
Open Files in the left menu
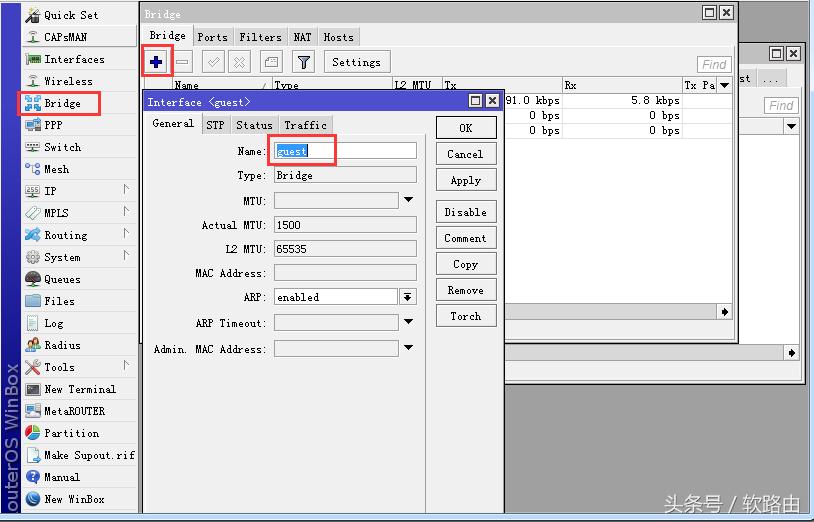(59, 301)
